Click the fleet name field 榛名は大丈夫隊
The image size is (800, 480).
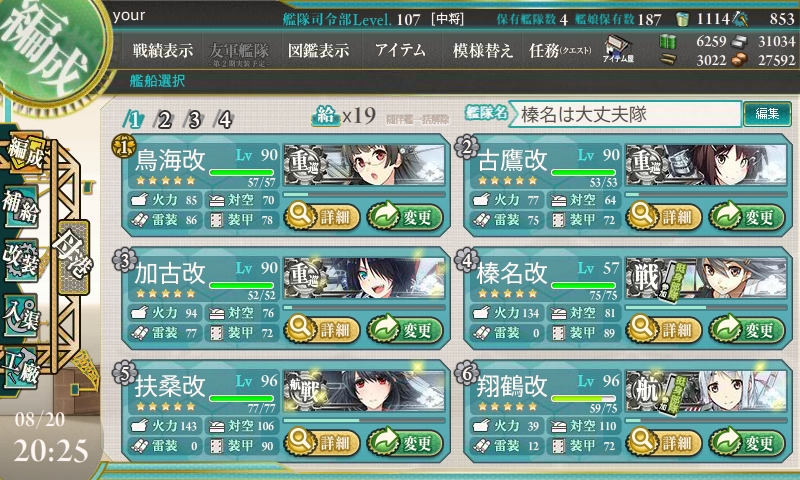tap(626, 114)
